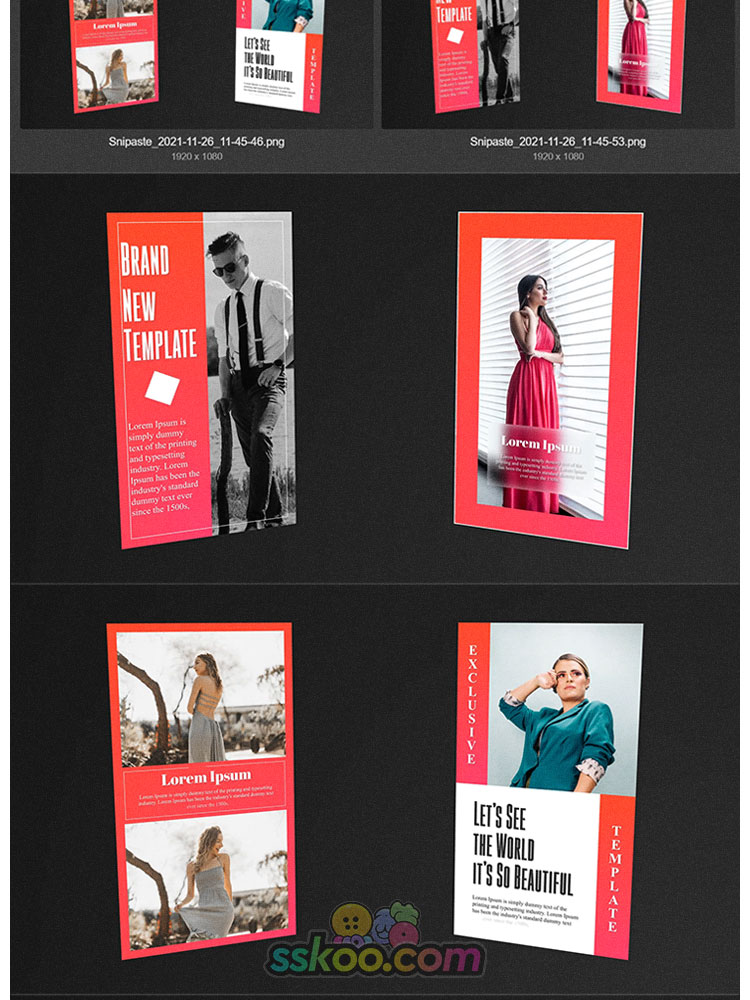The width and height of the screenshot is (750, 1000).
Task: Open the Let's See The World poster
Action: [x=548, y=790]
